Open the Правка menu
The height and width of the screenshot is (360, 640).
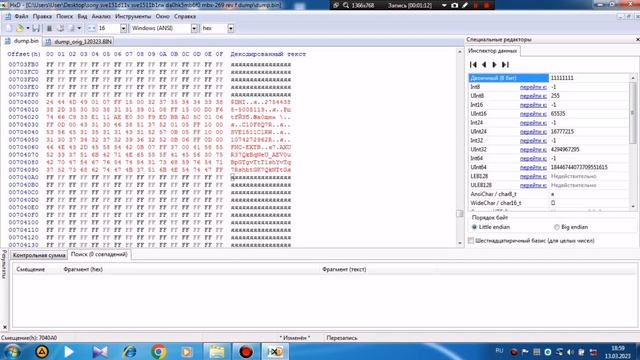(42, 16)
